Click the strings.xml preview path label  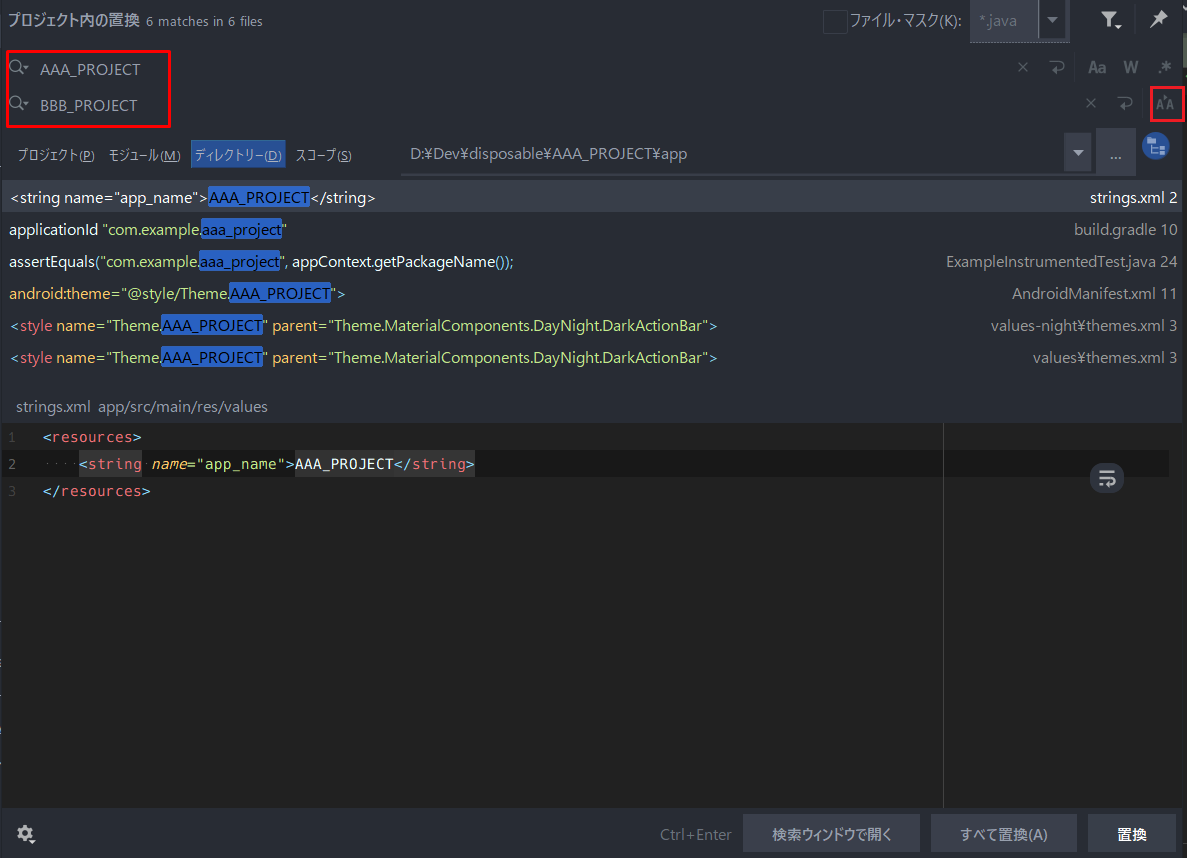(x=142, y=407)
